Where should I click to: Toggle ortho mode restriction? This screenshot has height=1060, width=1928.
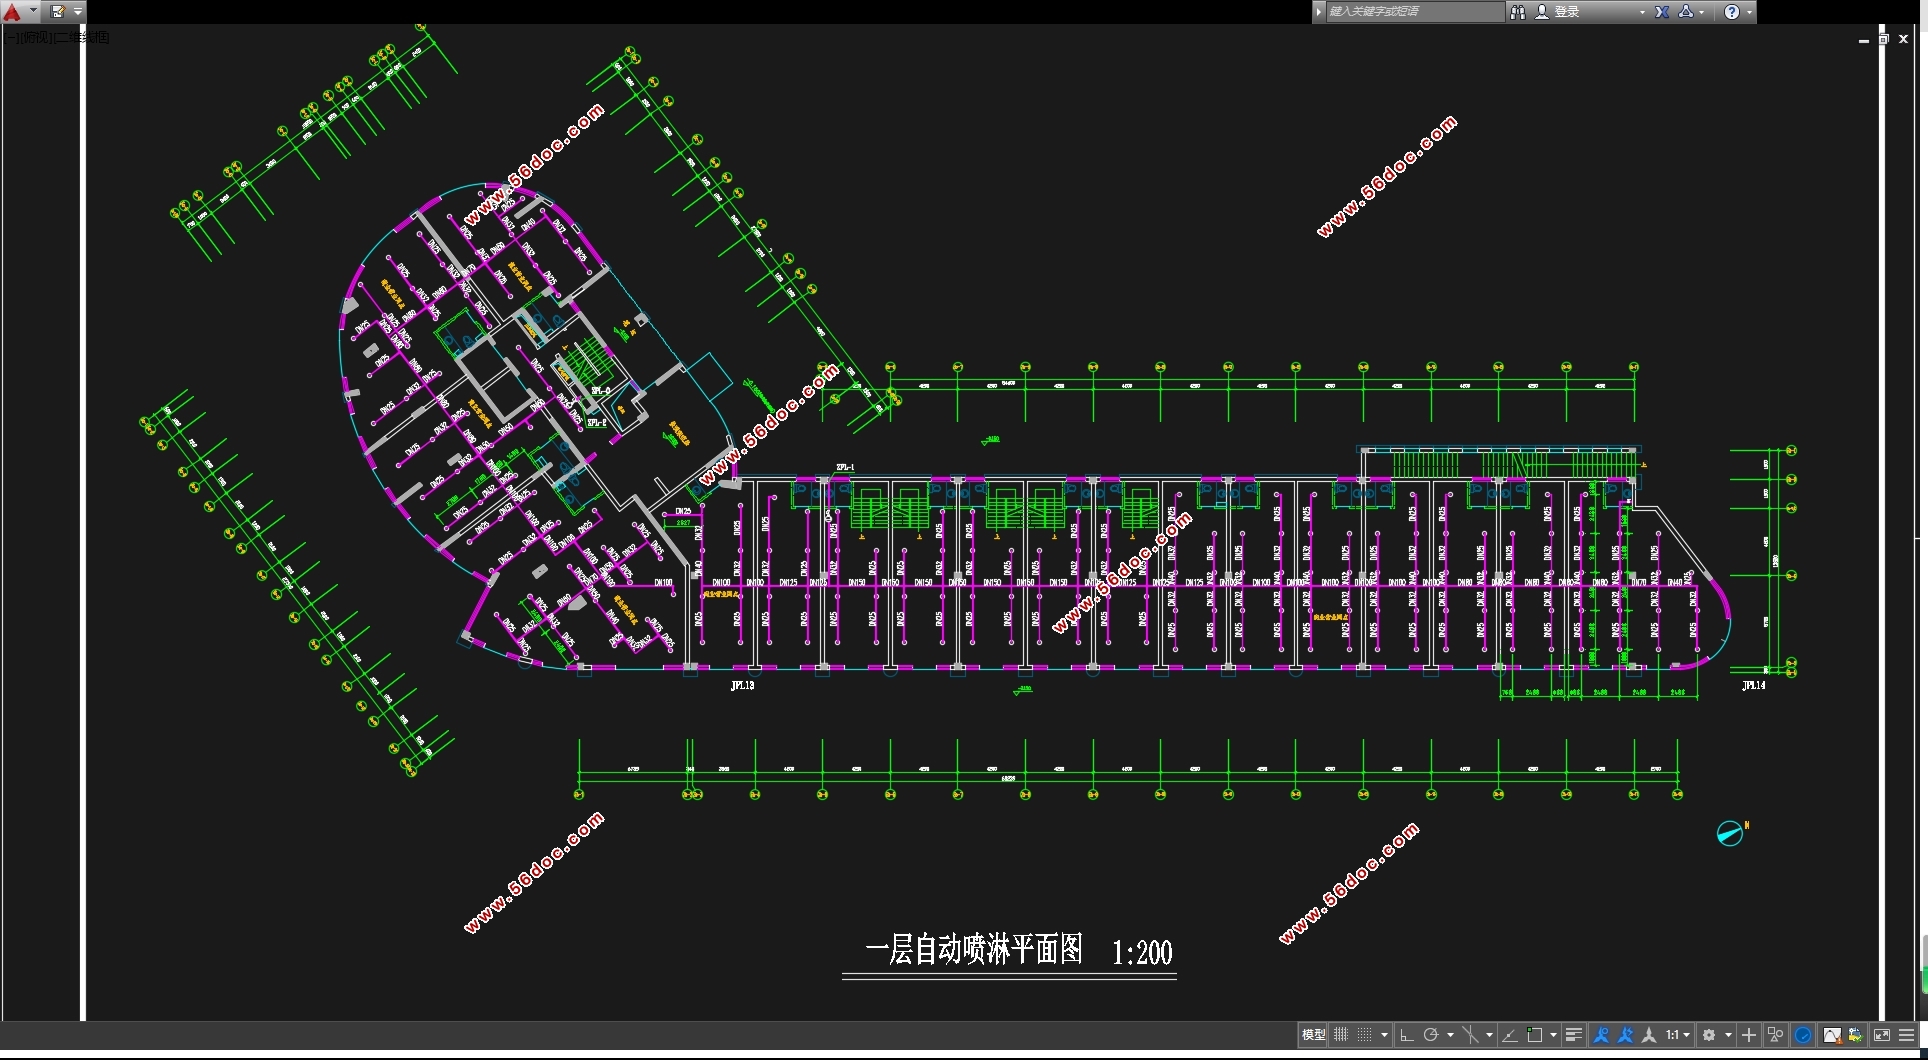(1407, 1035)
